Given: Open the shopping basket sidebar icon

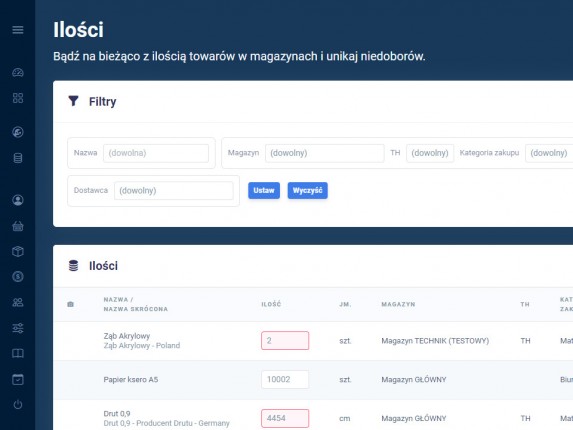Looking at the screenshot, I should point(18,226).
